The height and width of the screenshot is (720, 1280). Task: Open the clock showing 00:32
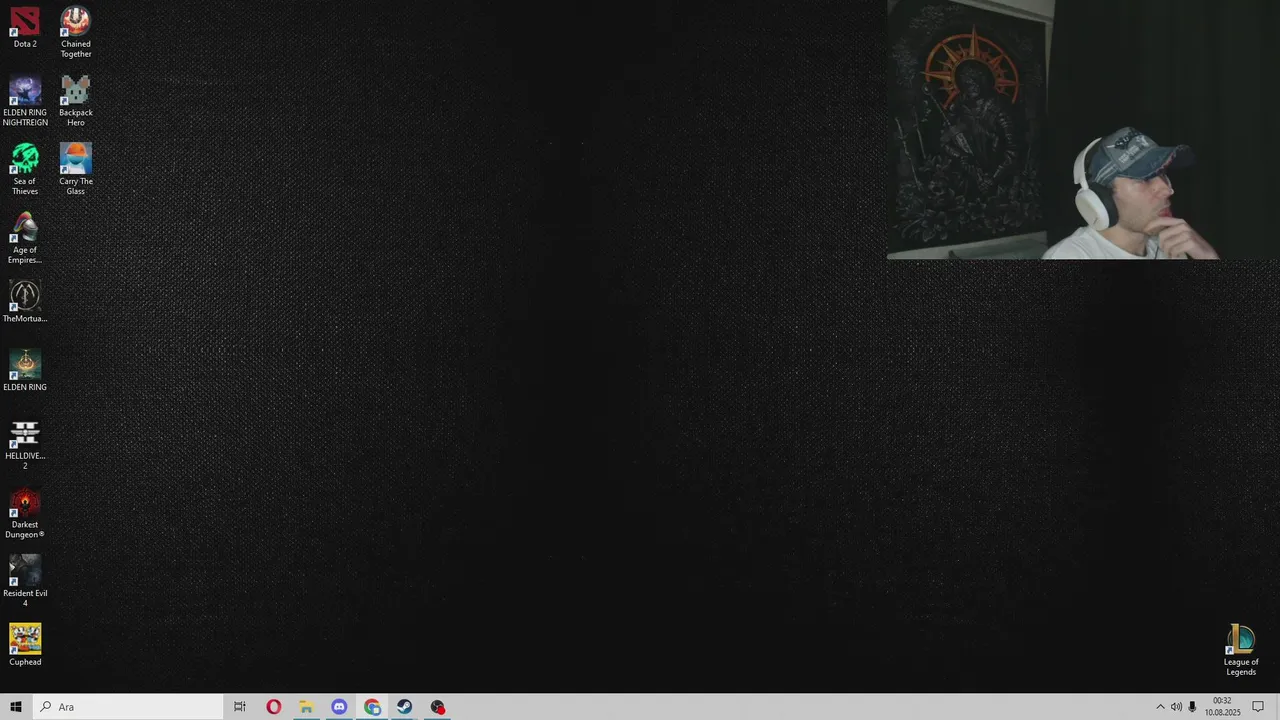tap(1222, 707)
